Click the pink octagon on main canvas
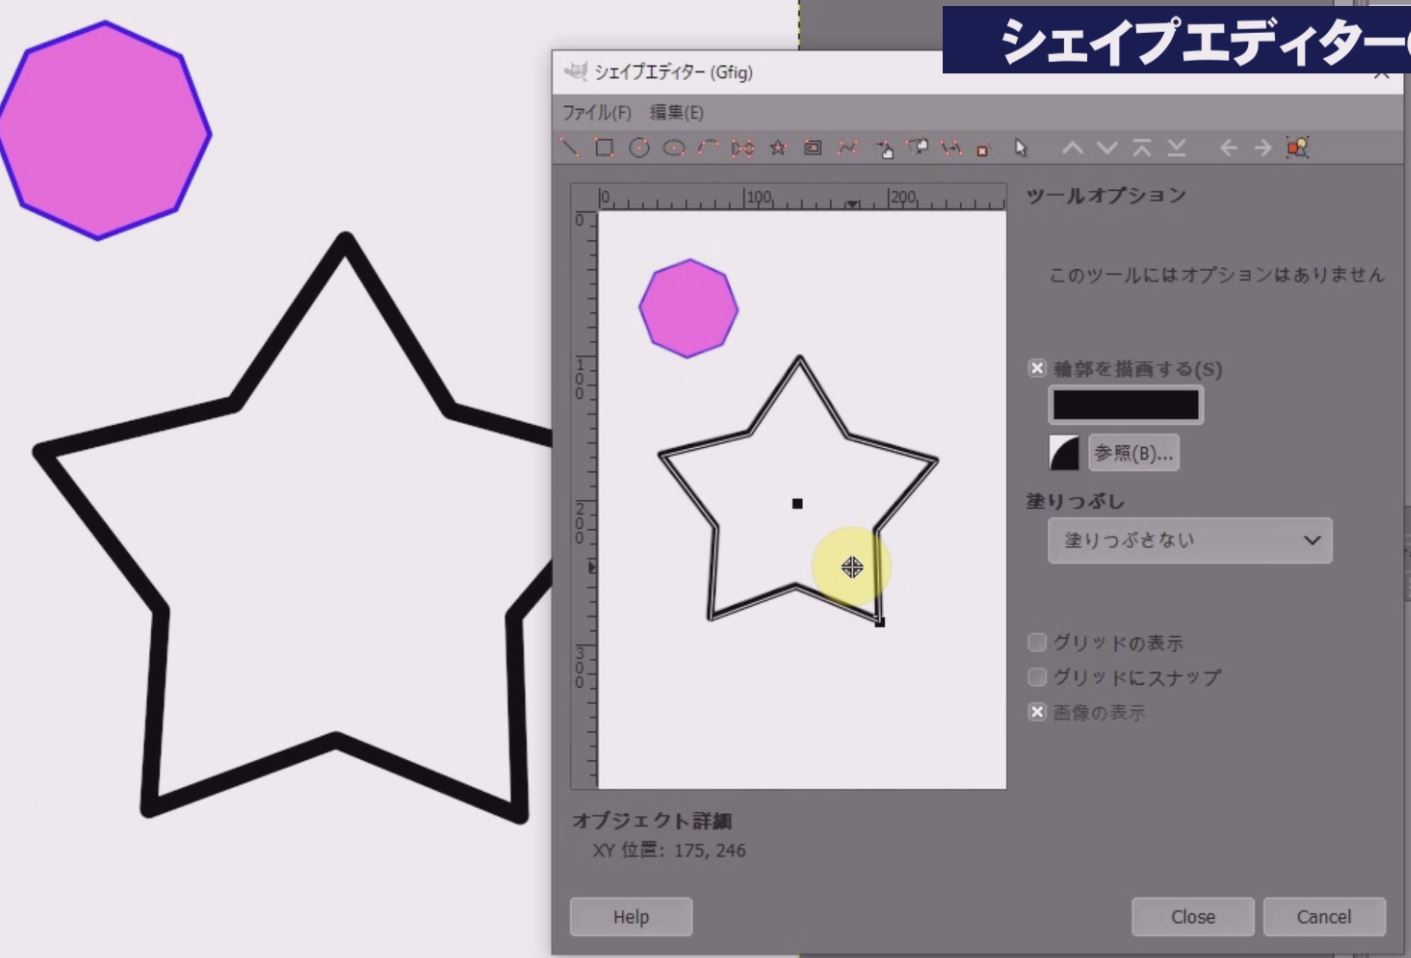Image resolution: width=1411 pixels, height=958 pixels. point(104,131)
